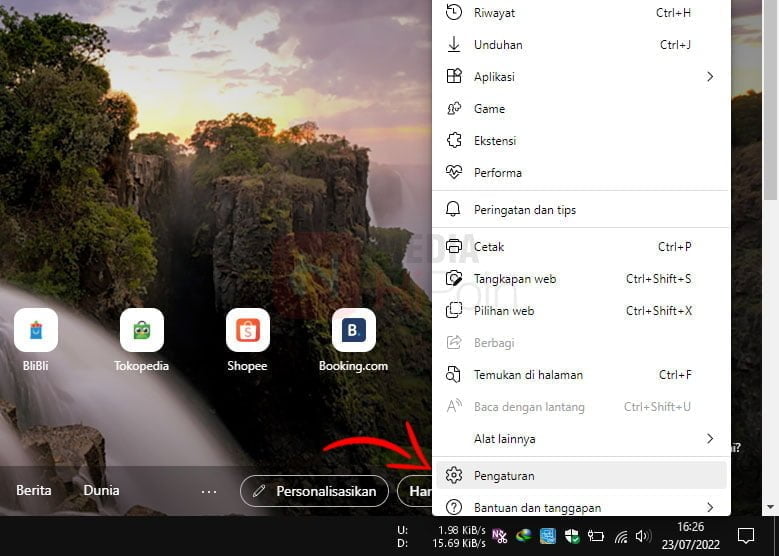Select Riwayat from the menu
Screen dimensions: 779x556
581,12
